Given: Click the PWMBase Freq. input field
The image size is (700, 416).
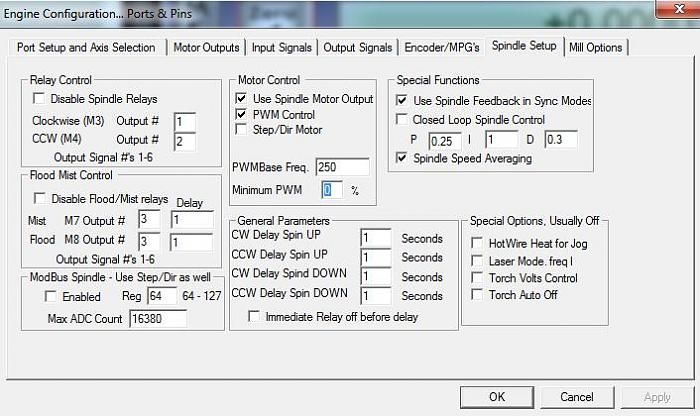Looking at the screenshot, I should point(342,166).
